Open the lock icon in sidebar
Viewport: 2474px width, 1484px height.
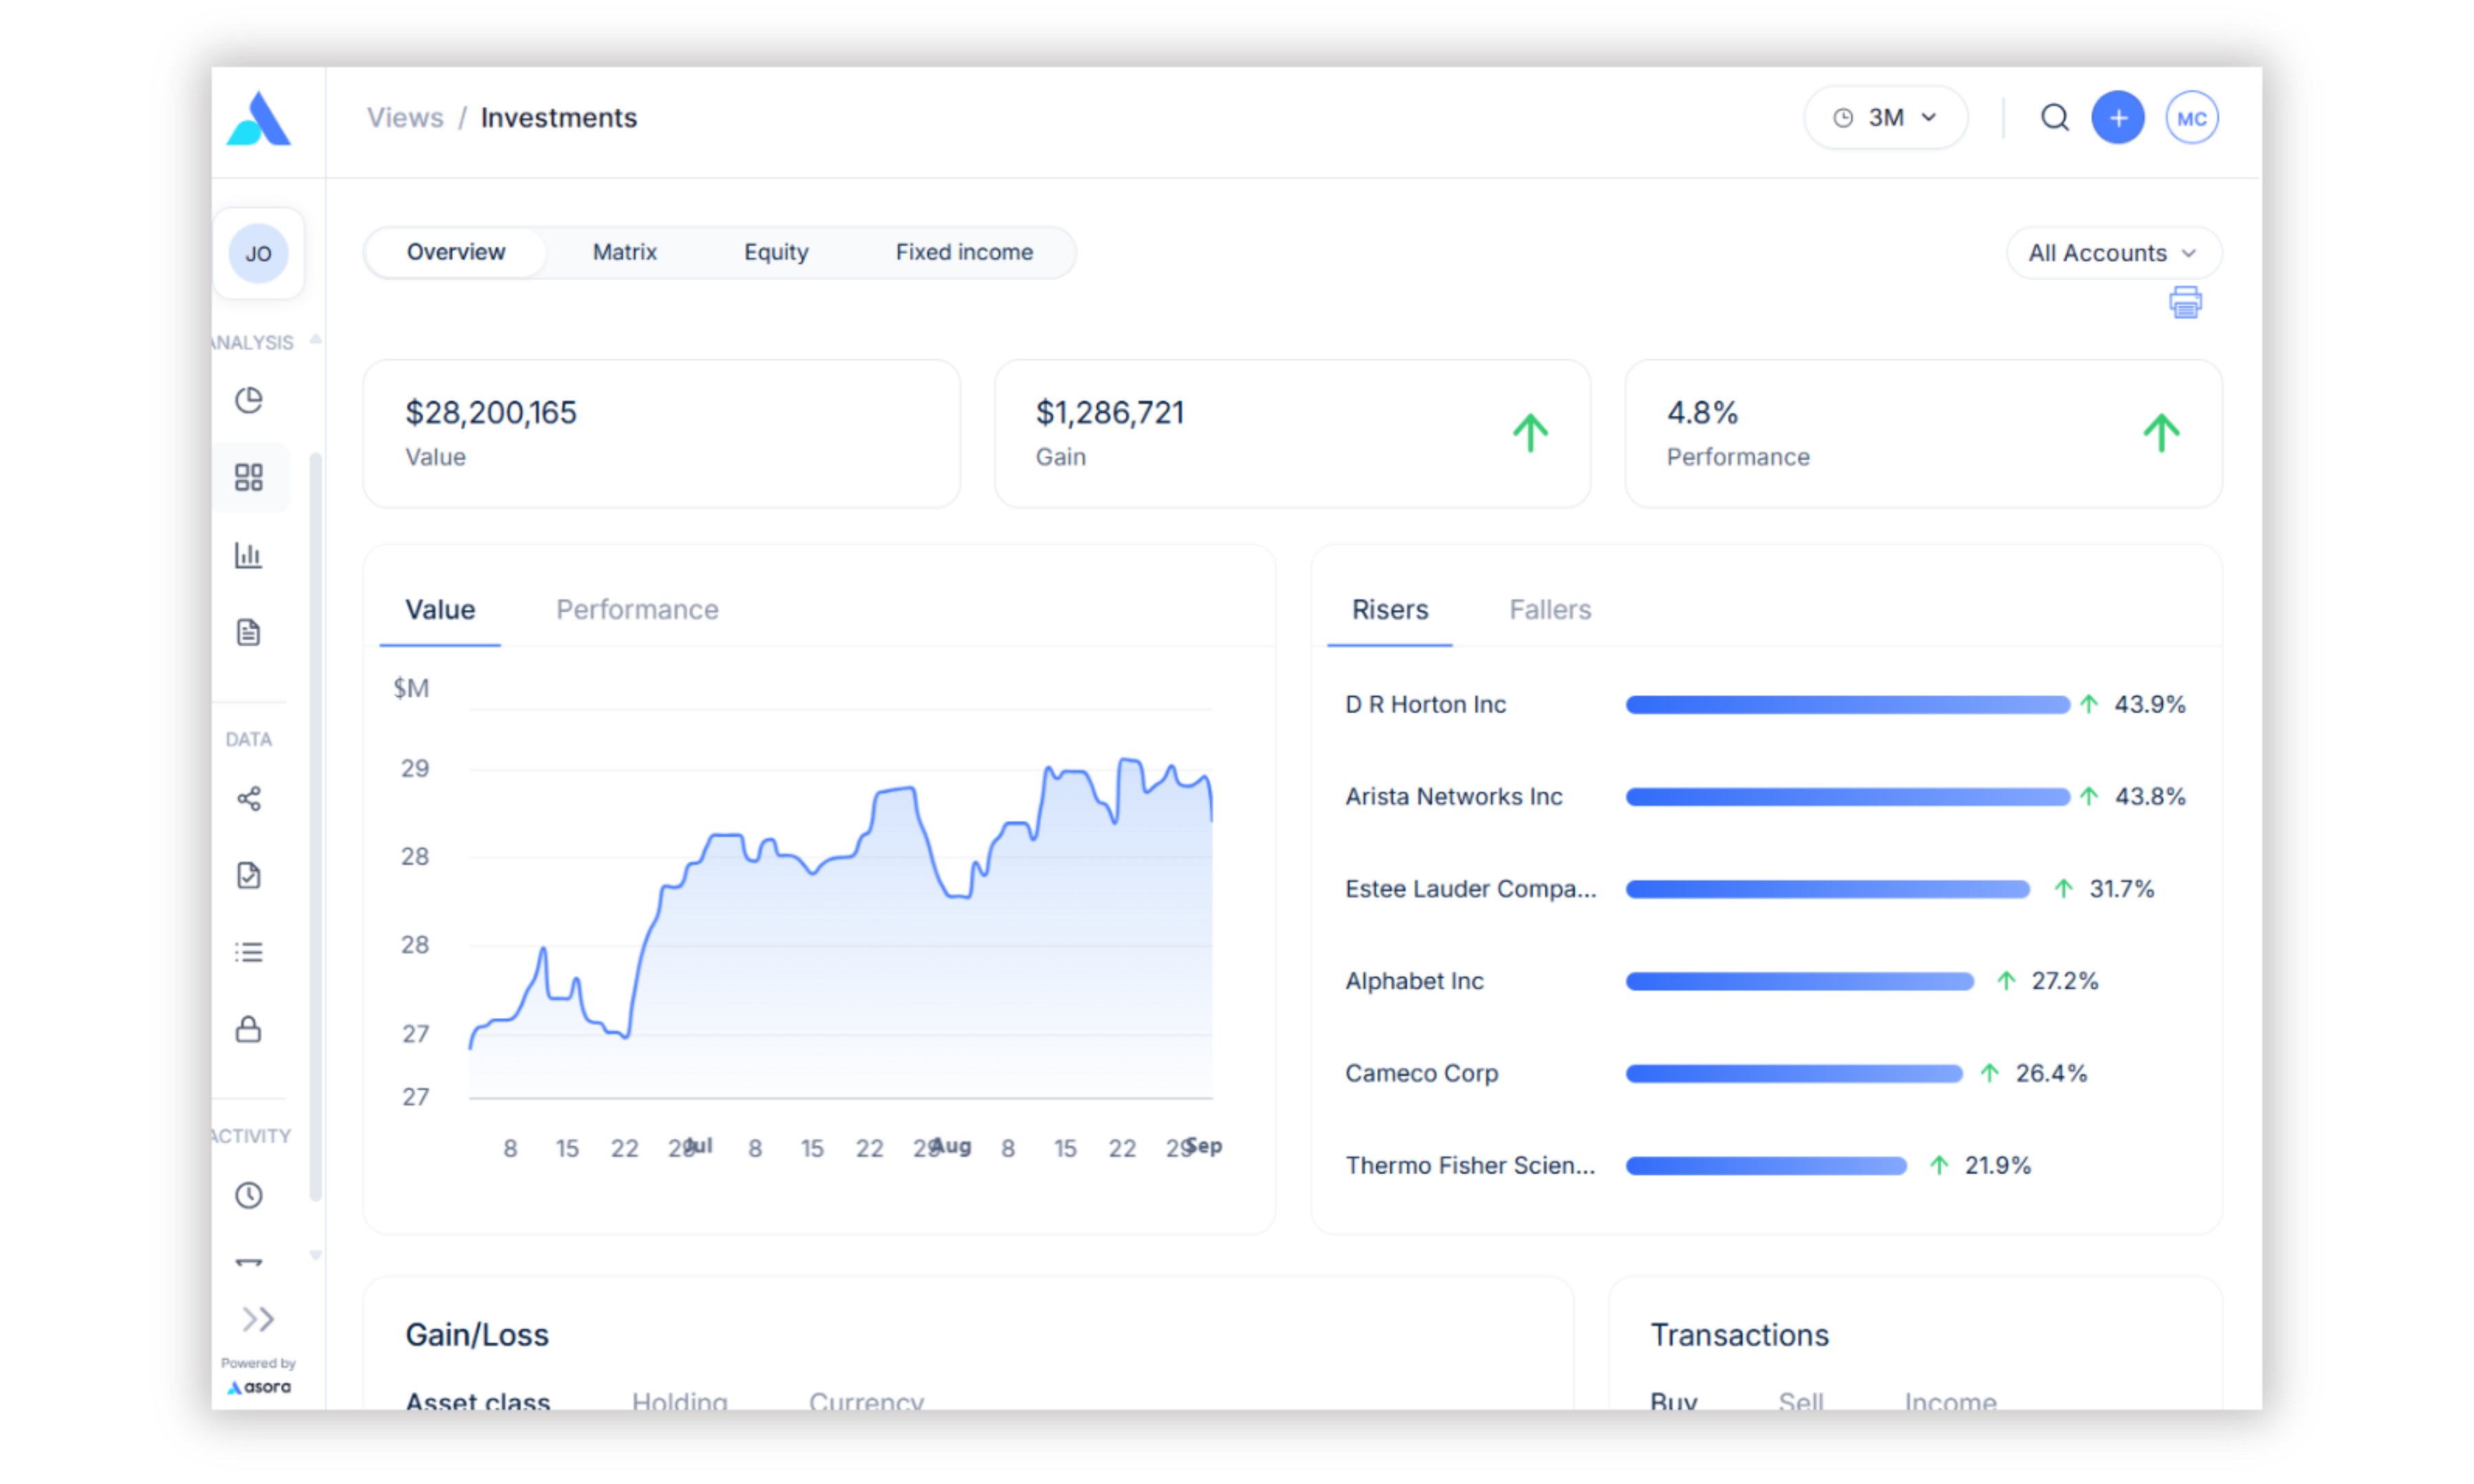click(x=249, y=1029)
